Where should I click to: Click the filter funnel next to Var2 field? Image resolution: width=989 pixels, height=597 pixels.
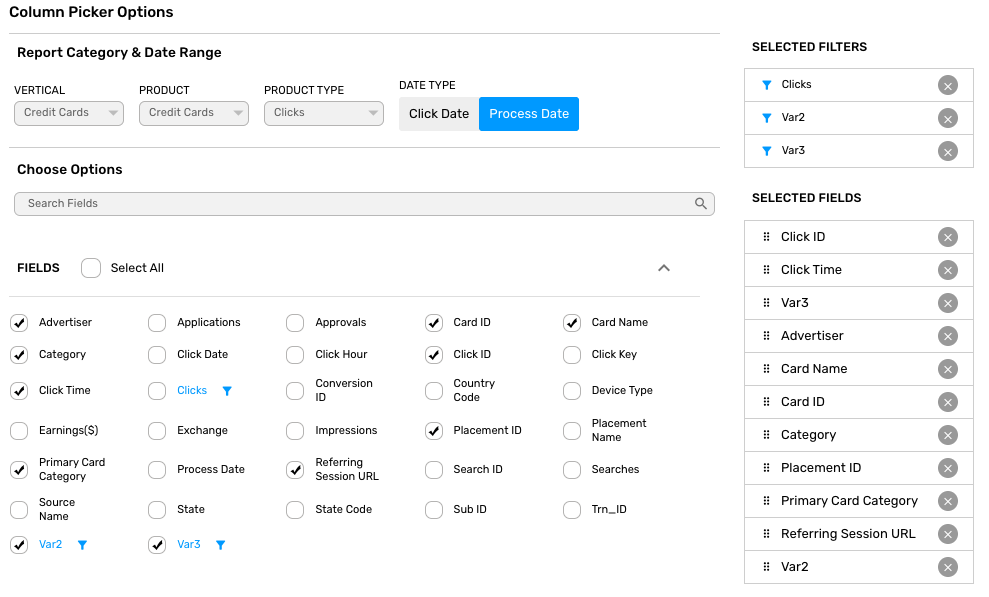82,545
